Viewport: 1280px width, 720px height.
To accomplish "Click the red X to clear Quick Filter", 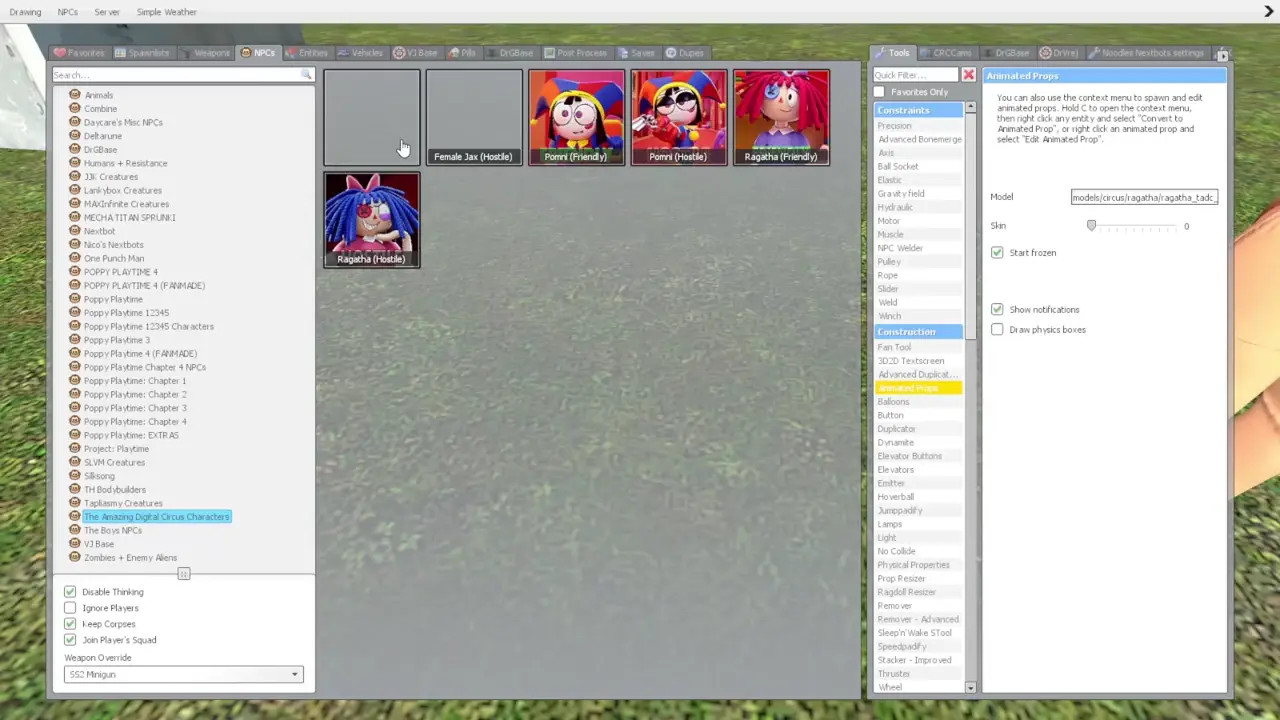I will point(968,75).
